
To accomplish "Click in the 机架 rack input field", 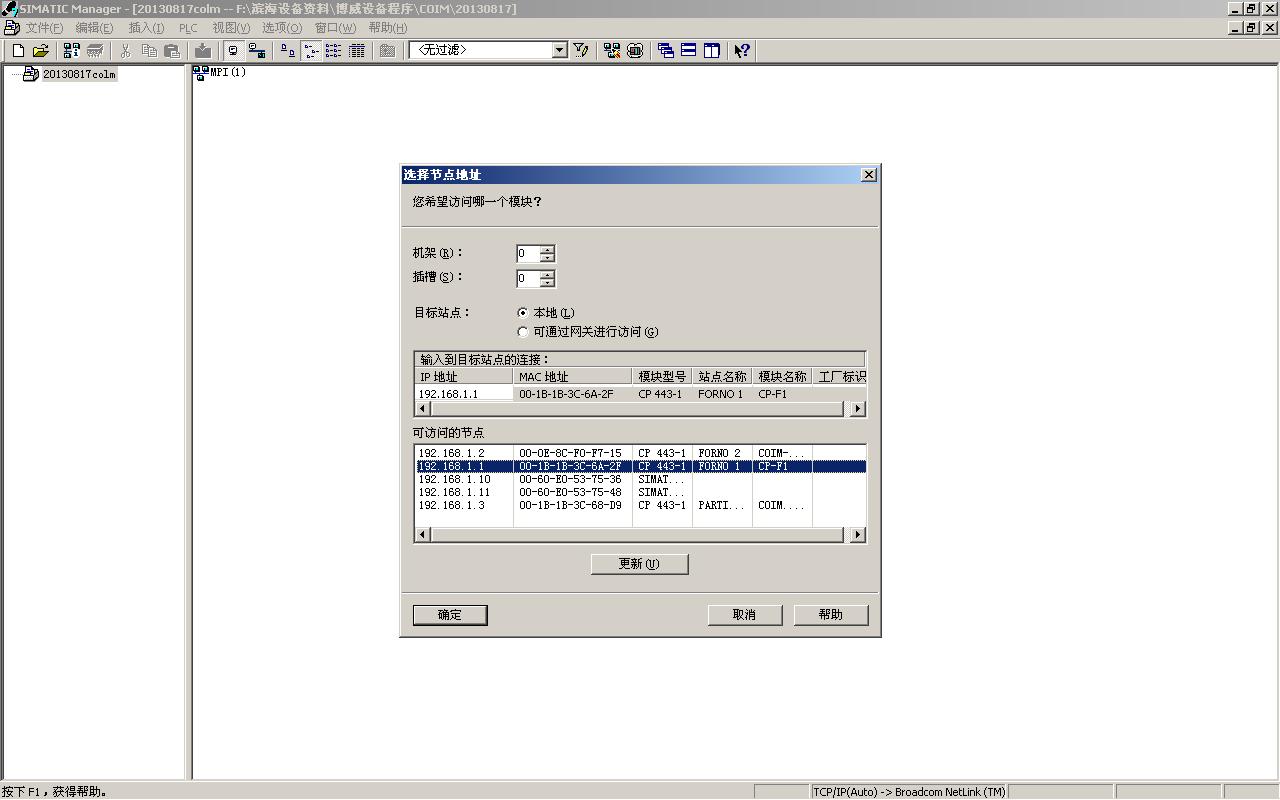I will click(528, 253).
